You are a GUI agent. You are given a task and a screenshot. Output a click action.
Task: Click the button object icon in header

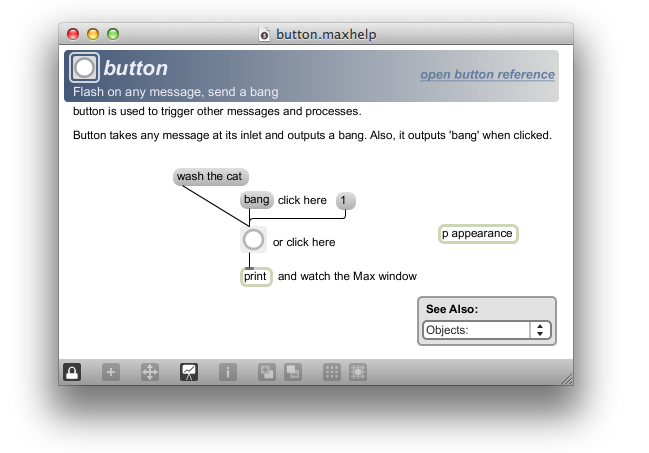[x=84, y=67]
